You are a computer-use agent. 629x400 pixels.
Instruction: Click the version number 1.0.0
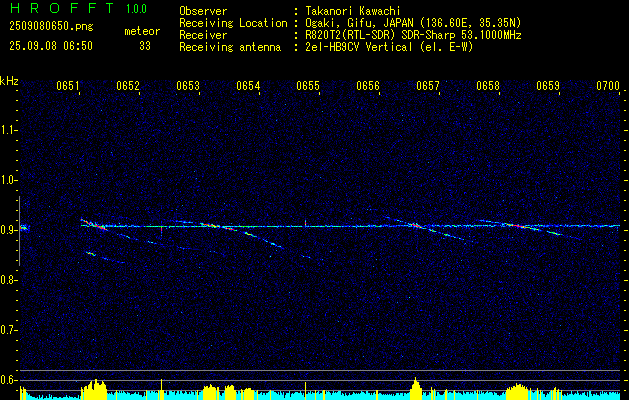(136, 9)
